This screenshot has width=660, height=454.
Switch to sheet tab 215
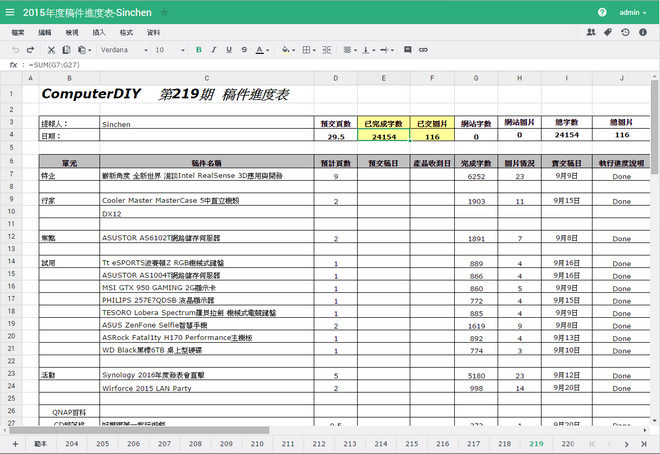pos(412,444)
